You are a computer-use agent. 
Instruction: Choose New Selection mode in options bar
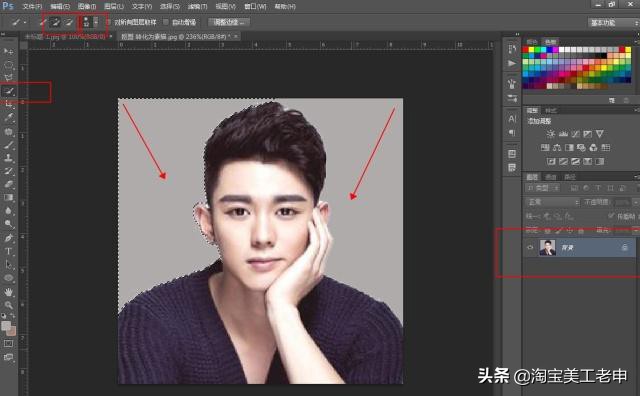(42, 22)
